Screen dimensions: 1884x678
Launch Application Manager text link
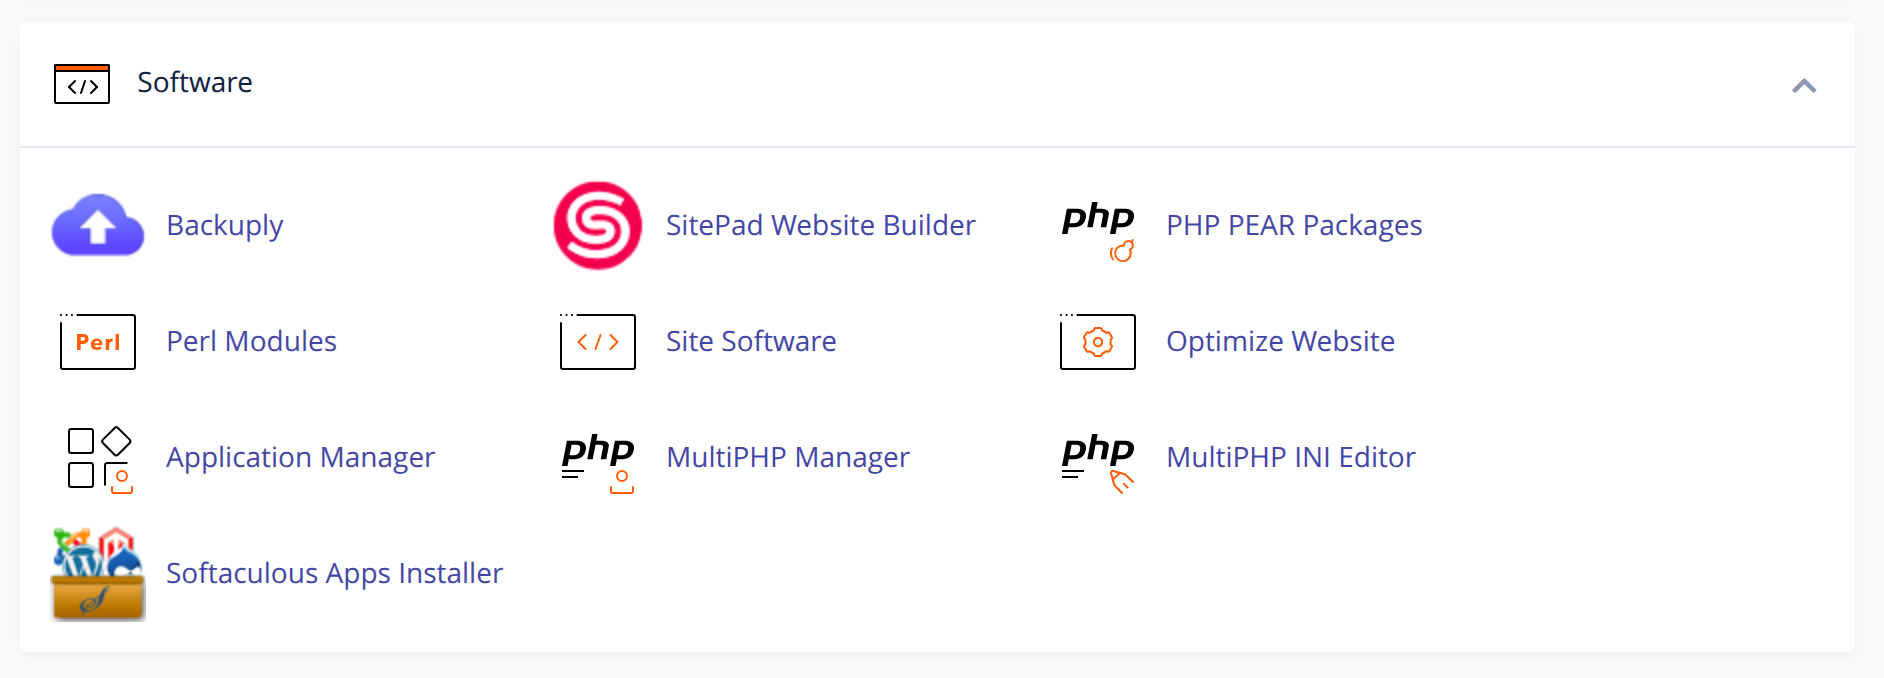300,458
